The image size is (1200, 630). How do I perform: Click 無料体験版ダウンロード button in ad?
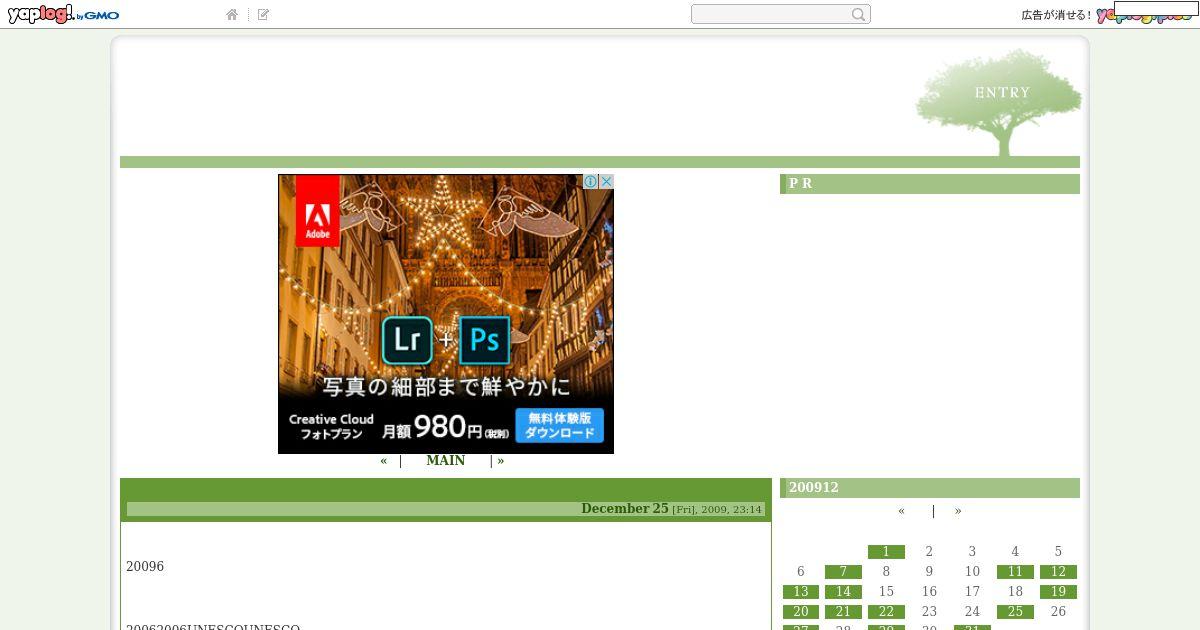coord(559,425)
